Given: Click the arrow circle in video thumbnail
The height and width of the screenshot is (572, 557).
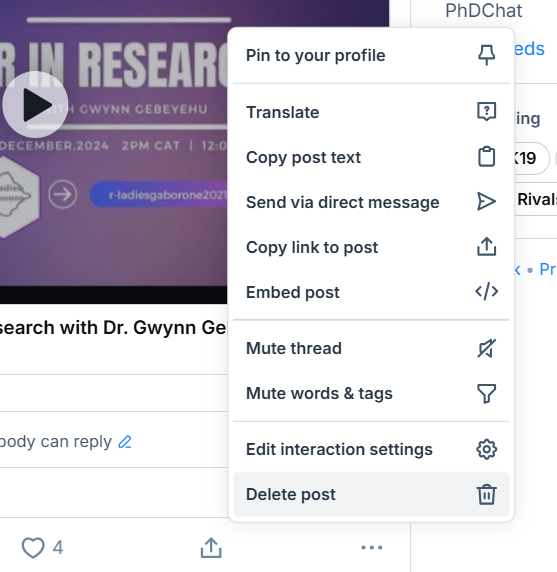Looking at the screenshot, I should pyautogui.click(x=63, y=194).
